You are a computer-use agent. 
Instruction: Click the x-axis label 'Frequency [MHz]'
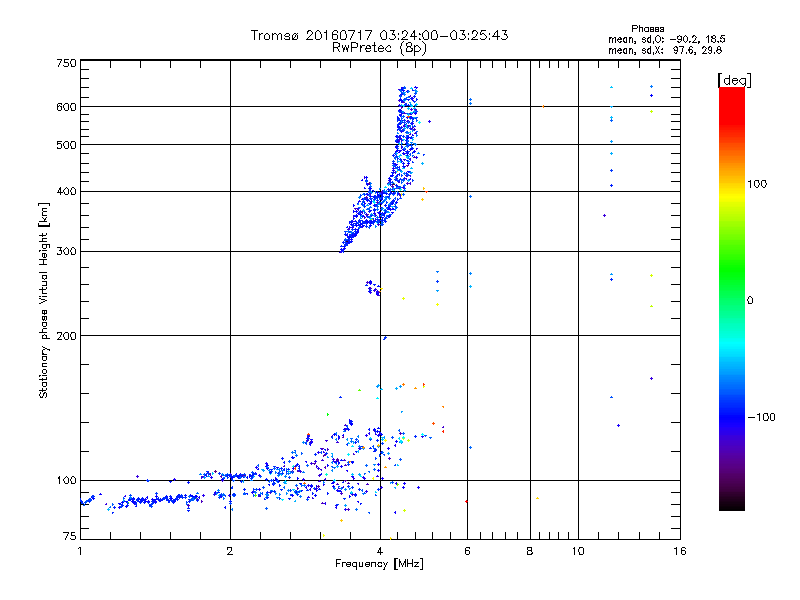pos(379,564)
